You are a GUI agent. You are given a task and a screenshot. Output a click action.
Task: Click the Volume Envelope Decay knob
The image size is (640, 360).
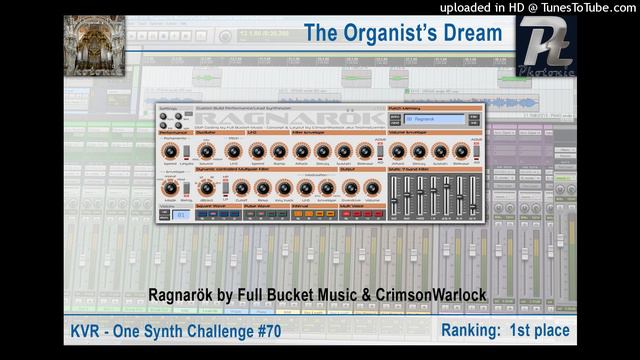pyautogui.click(x=419, y=151)
